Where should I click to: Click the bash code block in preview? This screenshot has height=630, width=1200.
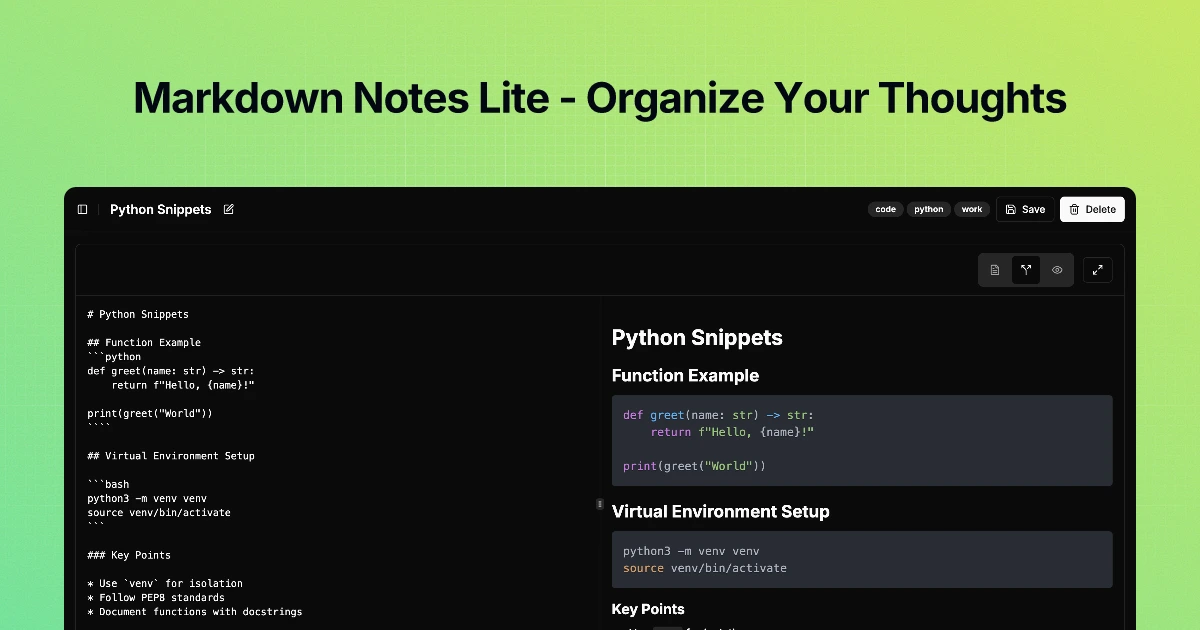point(862,559)
